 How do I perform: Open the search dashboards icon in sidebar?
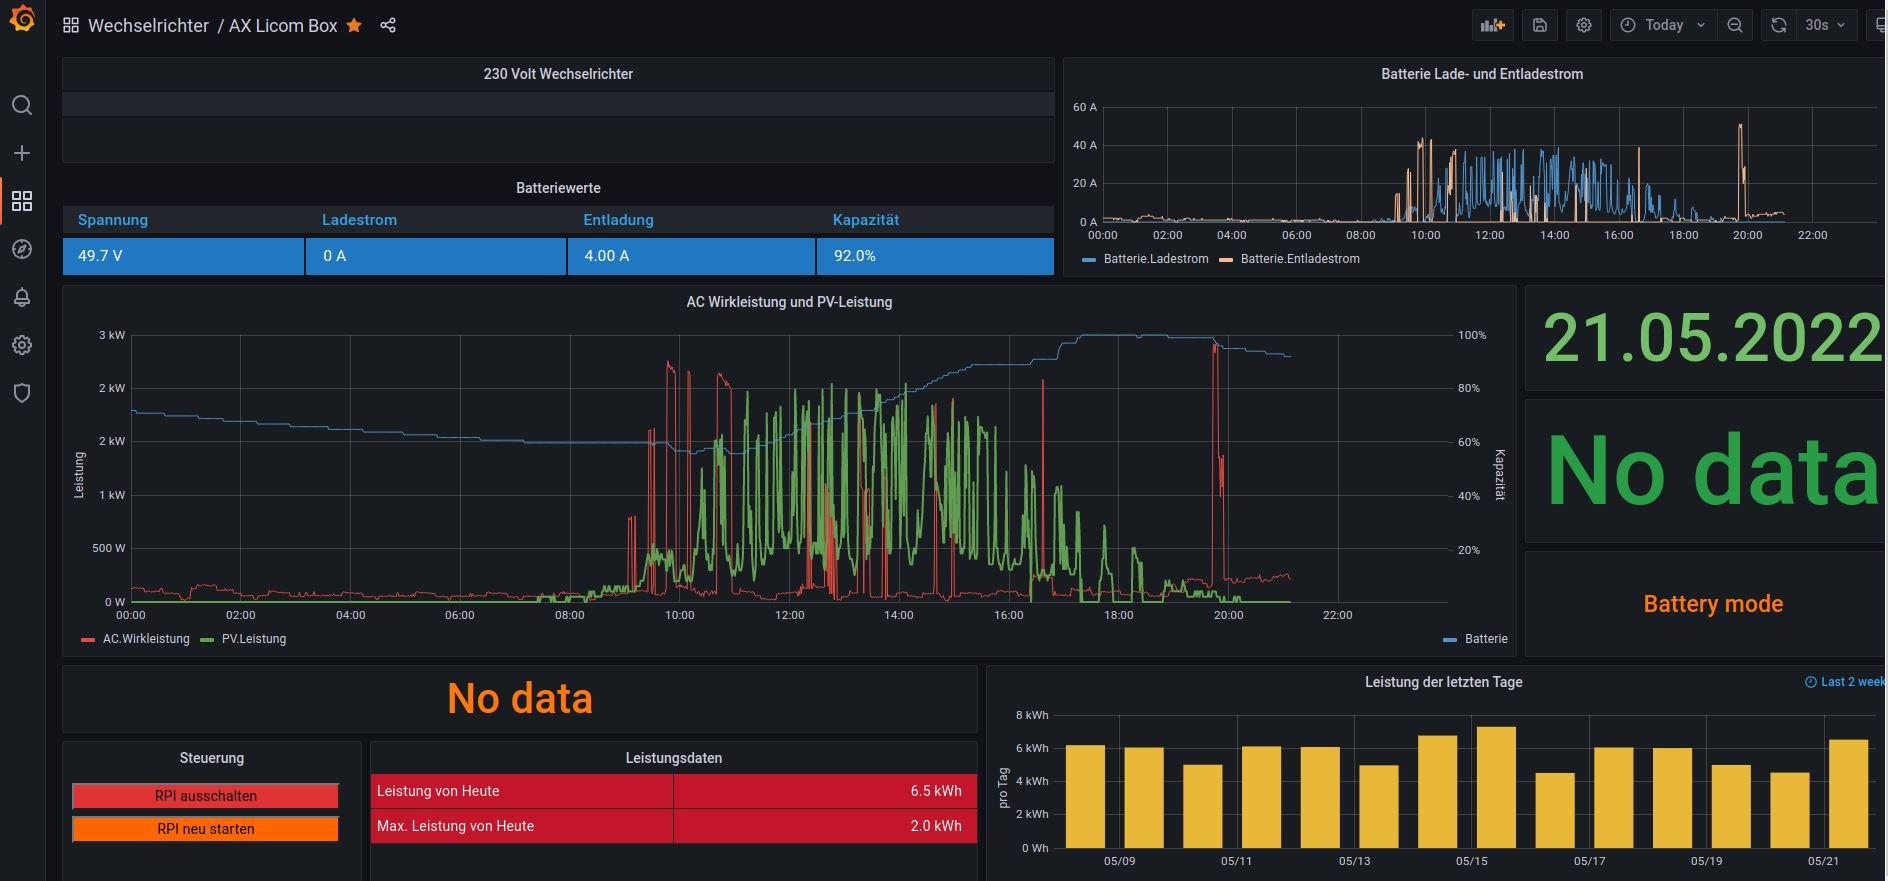(x=22, y=105)
